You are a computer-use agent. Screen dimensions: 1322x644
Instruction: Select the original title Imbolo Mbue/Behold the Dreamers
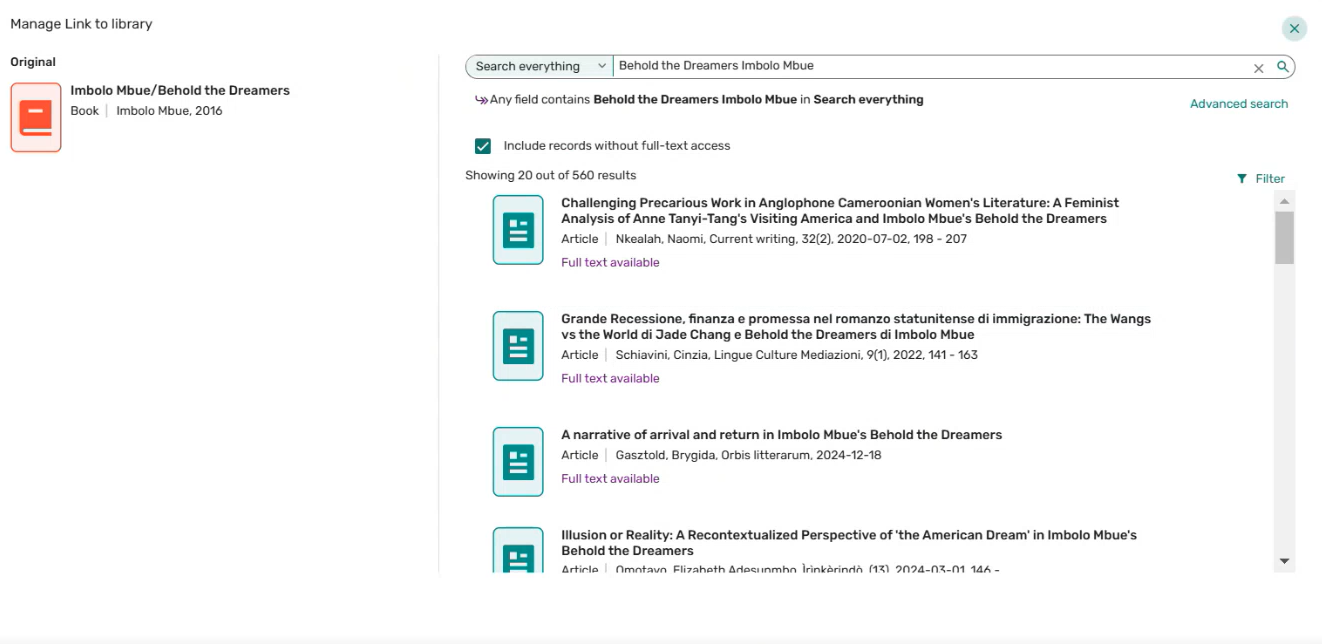tap(180, 91)
